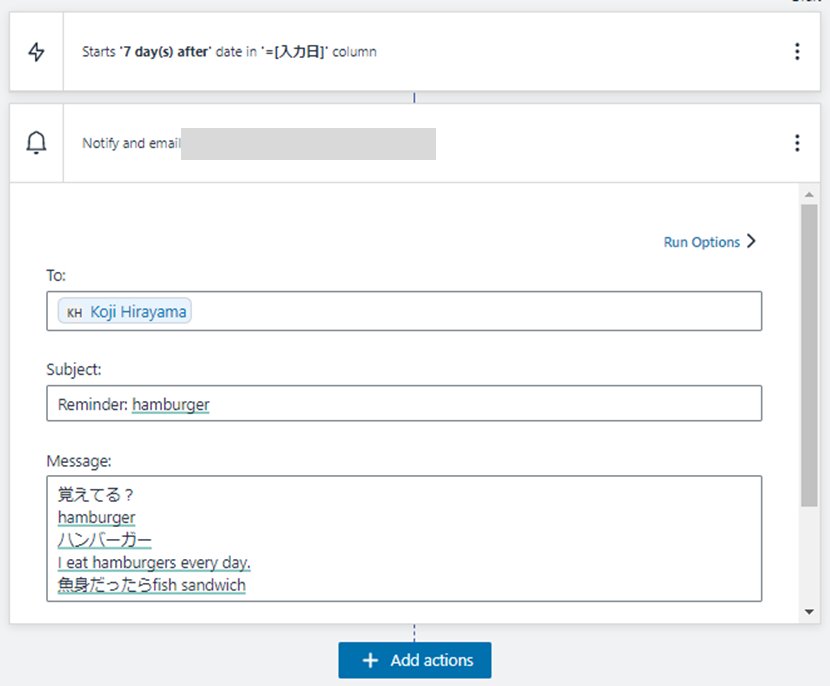Click the Add actions button

tap(414, 660)
